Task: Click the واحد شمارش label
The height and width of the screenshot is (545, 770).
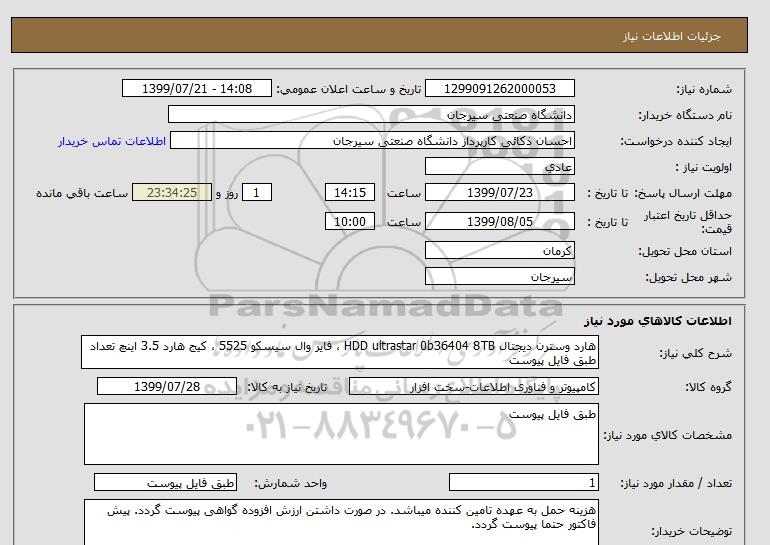Action: coord(290,484)
